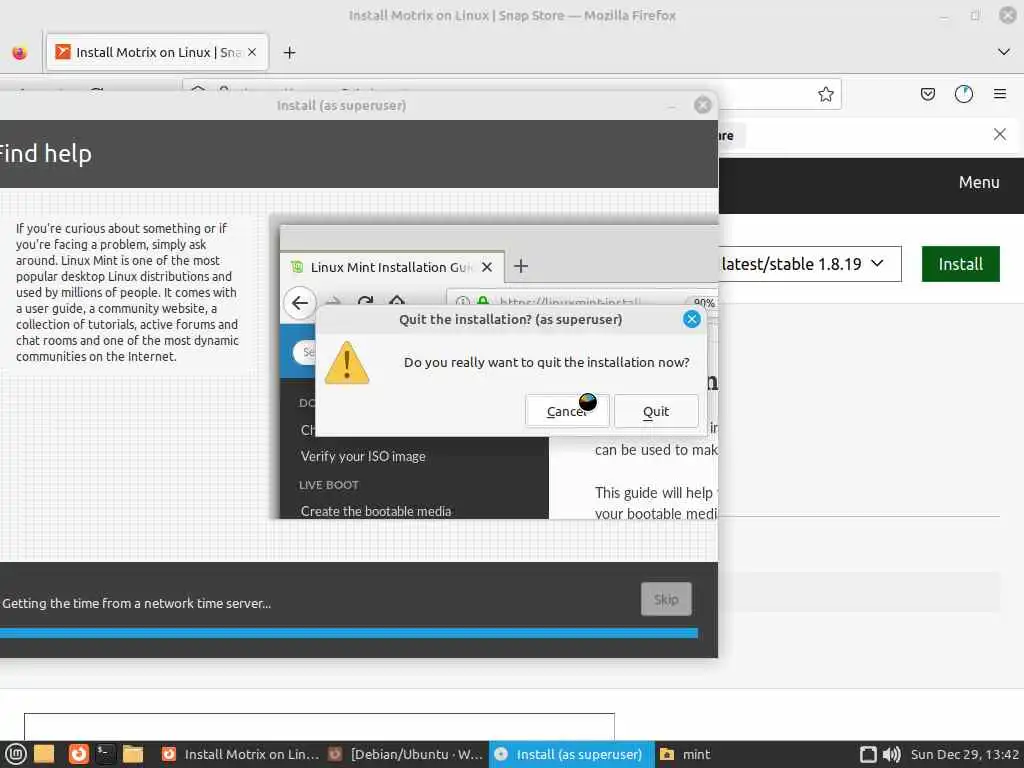Expand the list all tabs chevron

pos(1004,52)
